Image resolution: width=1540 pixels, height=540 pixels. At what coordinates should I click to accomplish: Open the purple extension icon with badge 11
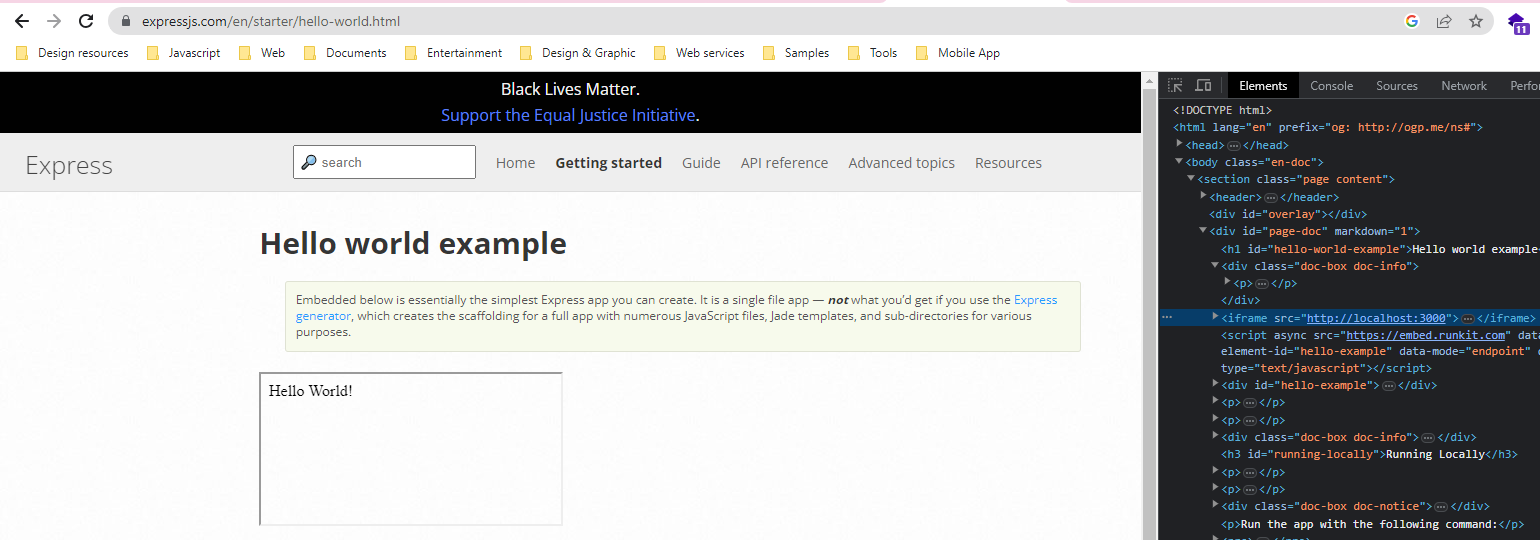tap(1518, 22)
